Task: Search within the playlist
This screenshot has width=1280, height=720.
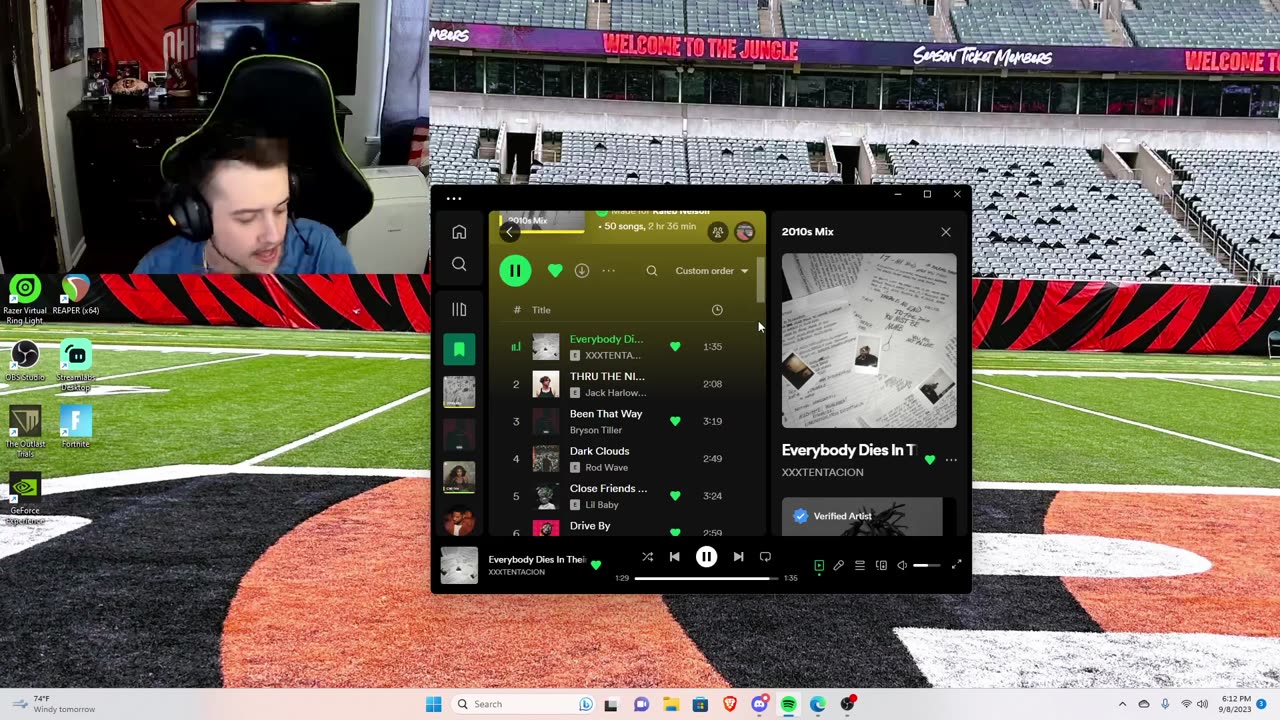Action: [652, 271]
